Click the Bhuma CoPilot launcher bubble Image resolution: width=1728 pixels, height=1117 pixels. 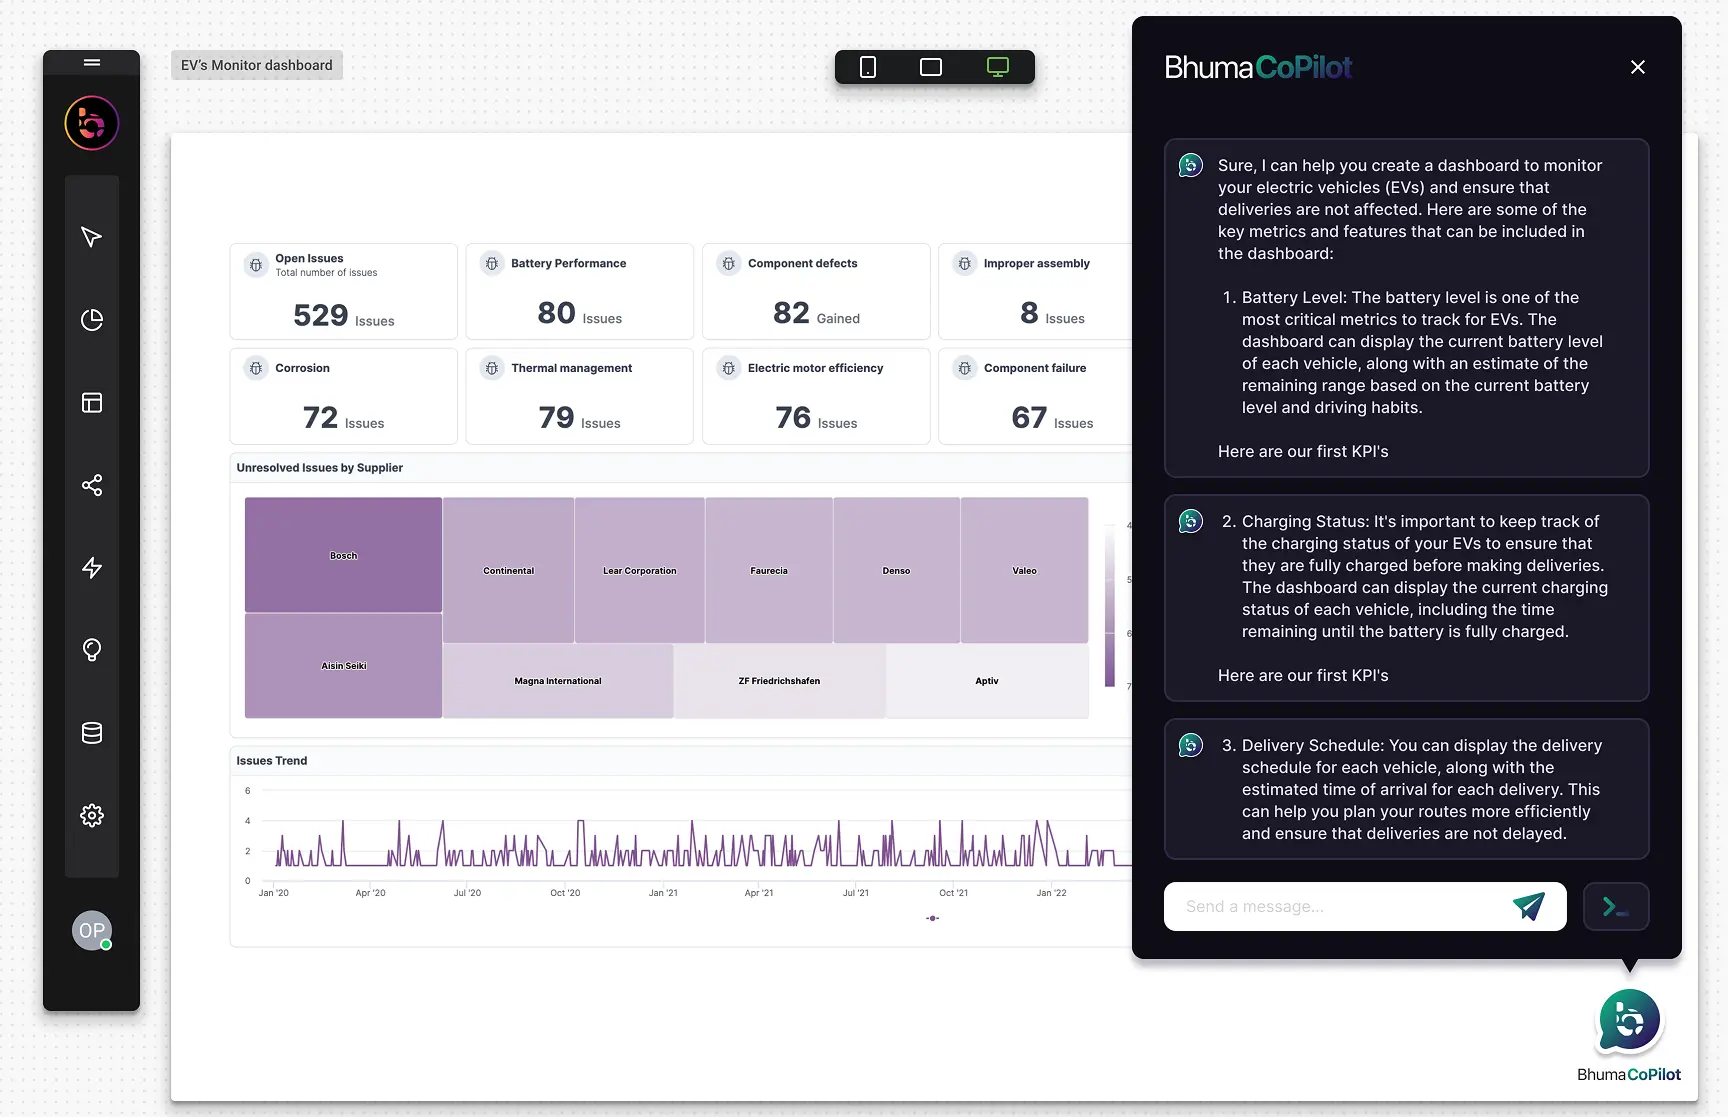click(x=1629, y=1021)
